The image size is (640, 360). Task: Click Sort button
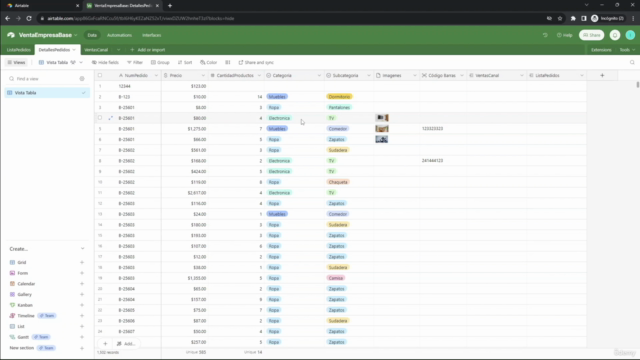click(185, 62)
